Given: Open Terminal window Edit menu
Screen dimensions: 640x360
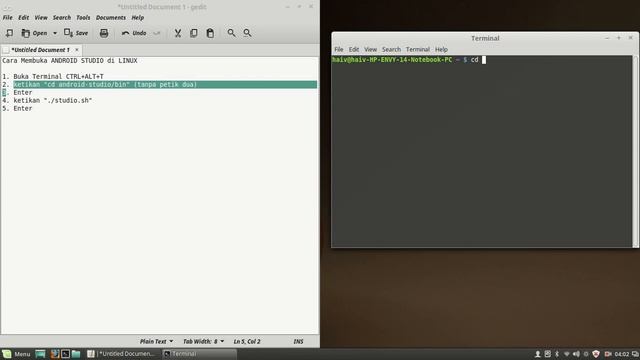Looking at the screenshot, I should 354,49.
